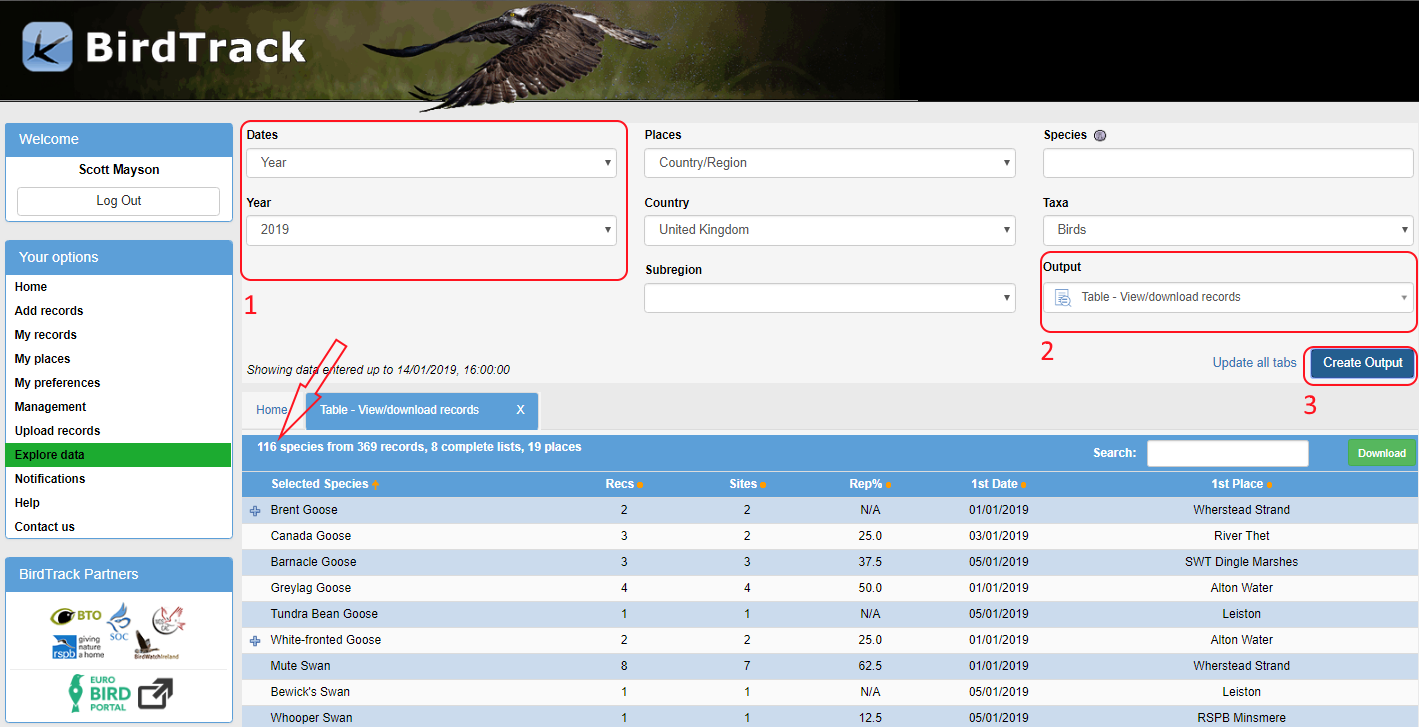This screenshot has height=727, width=1419.
Task: Click the BirdTrack logo icon
Action: 47,47
